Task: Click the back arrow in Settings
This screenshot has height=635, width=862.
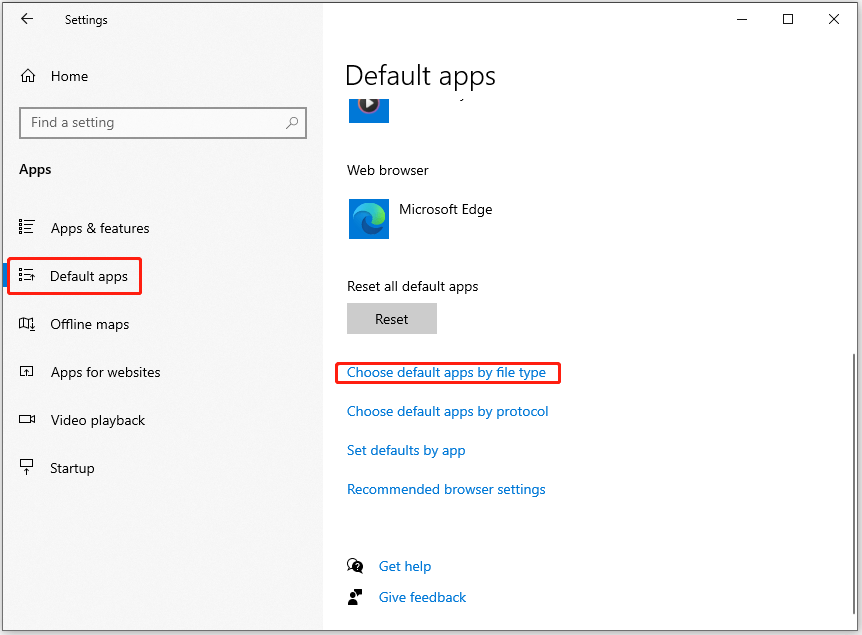Action: coord(27,19)
